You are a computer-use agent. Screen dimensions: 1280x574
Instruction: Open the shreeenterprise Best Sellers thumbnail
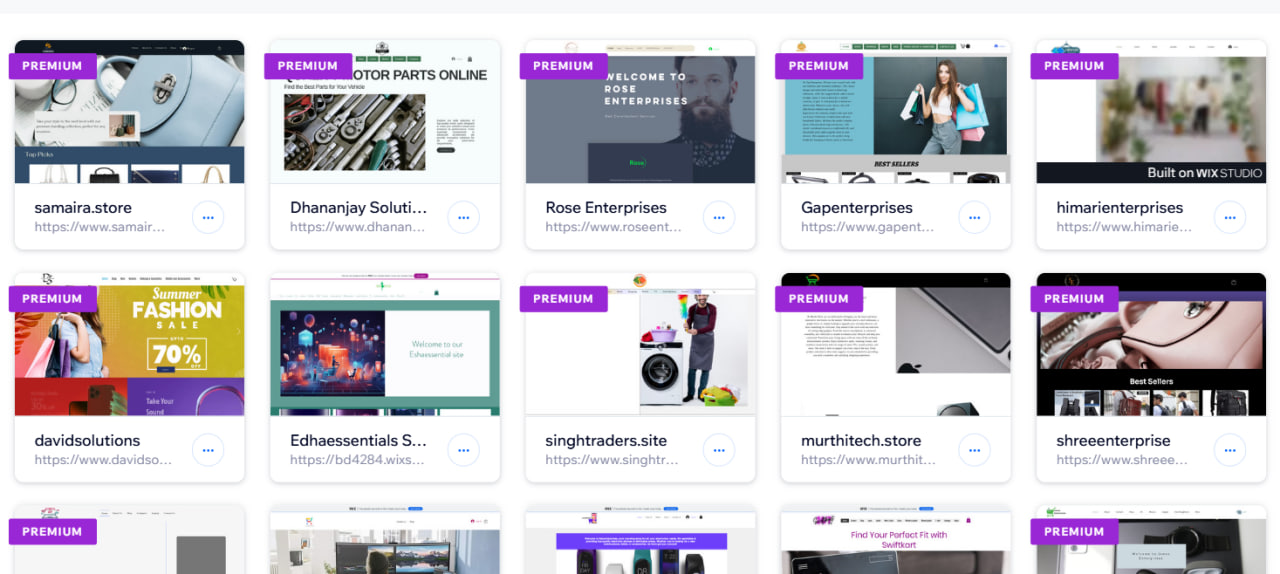pyautogui.click(x=1151, y=345)
